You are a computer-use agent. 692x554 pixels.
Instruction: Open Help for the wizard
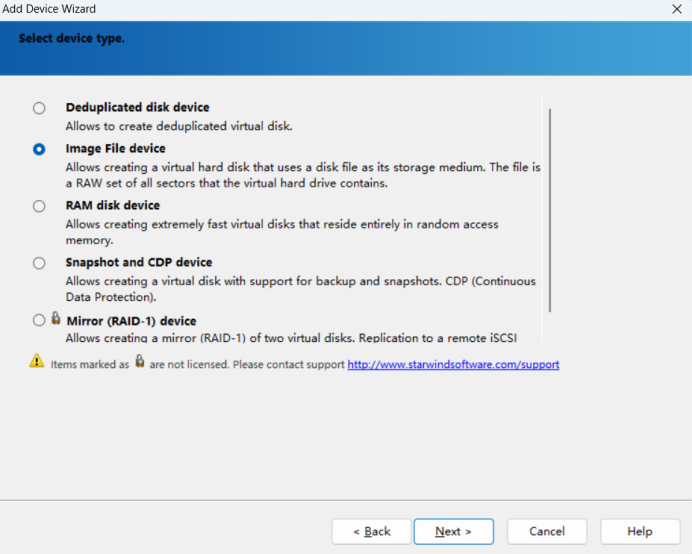639,531
